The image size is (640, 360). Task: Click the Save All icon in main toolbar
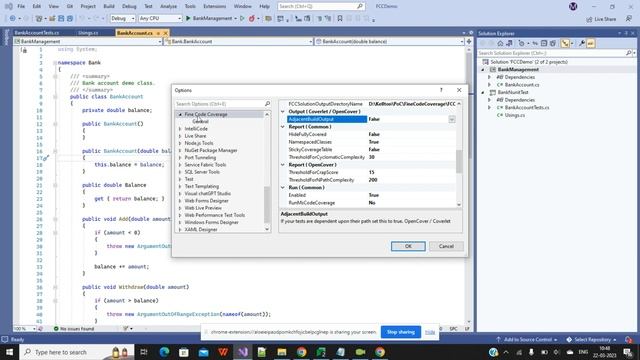(70, 18)
